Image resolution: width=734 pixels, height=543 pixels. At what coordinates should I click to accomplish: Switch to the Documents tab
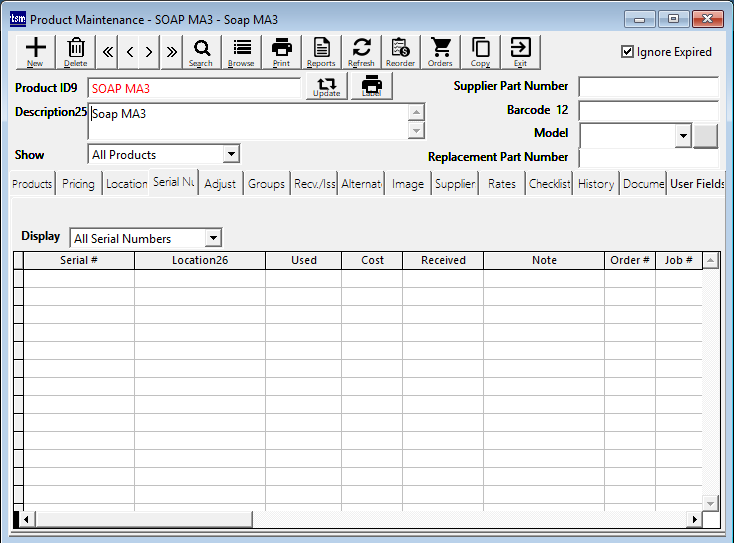tap(643, 184)
